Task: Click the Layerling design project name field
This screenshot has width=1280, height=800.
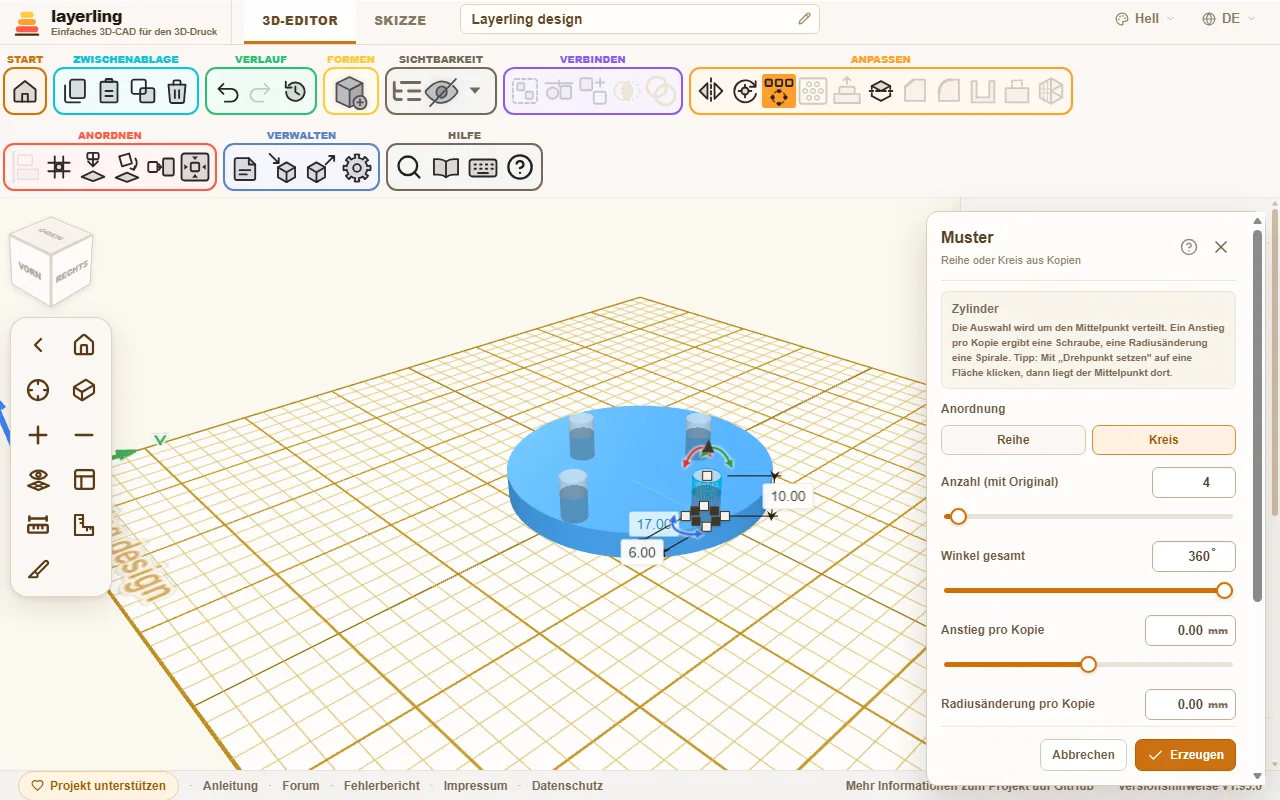Action: [x=640, y=19]
